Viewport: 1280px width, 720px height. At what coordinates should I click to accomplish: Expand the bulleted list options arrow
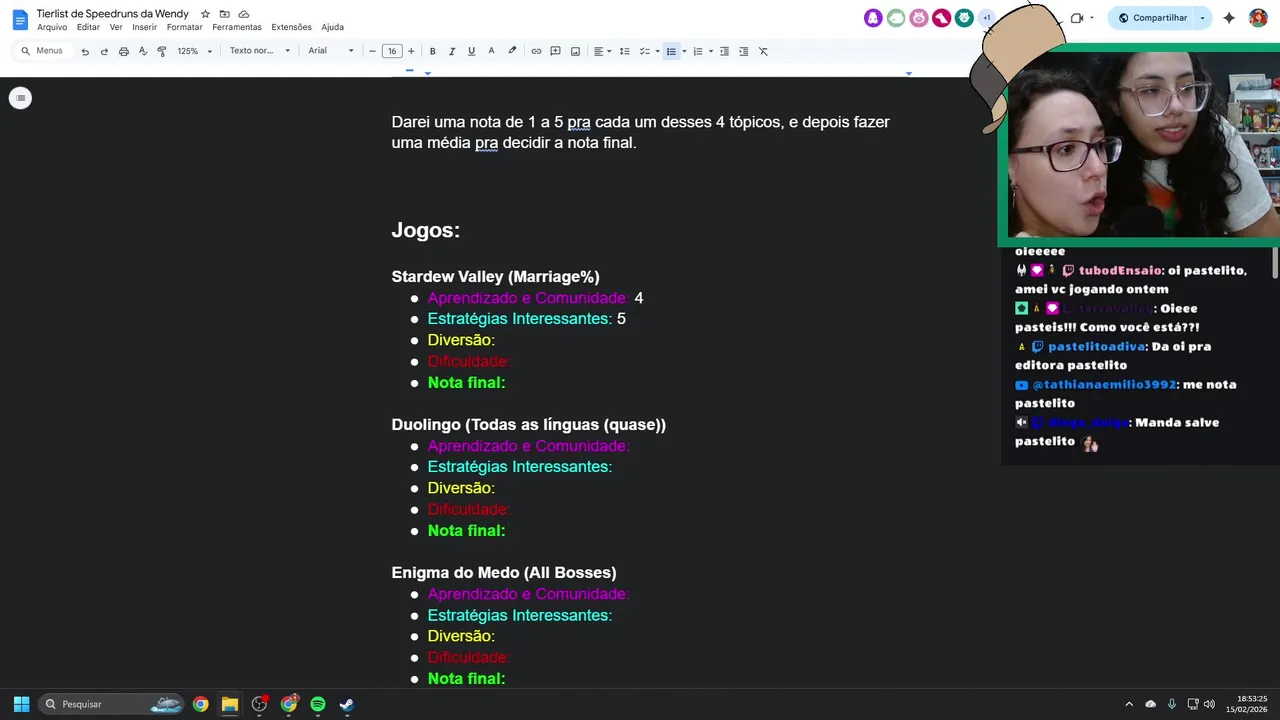pos(684,51)
